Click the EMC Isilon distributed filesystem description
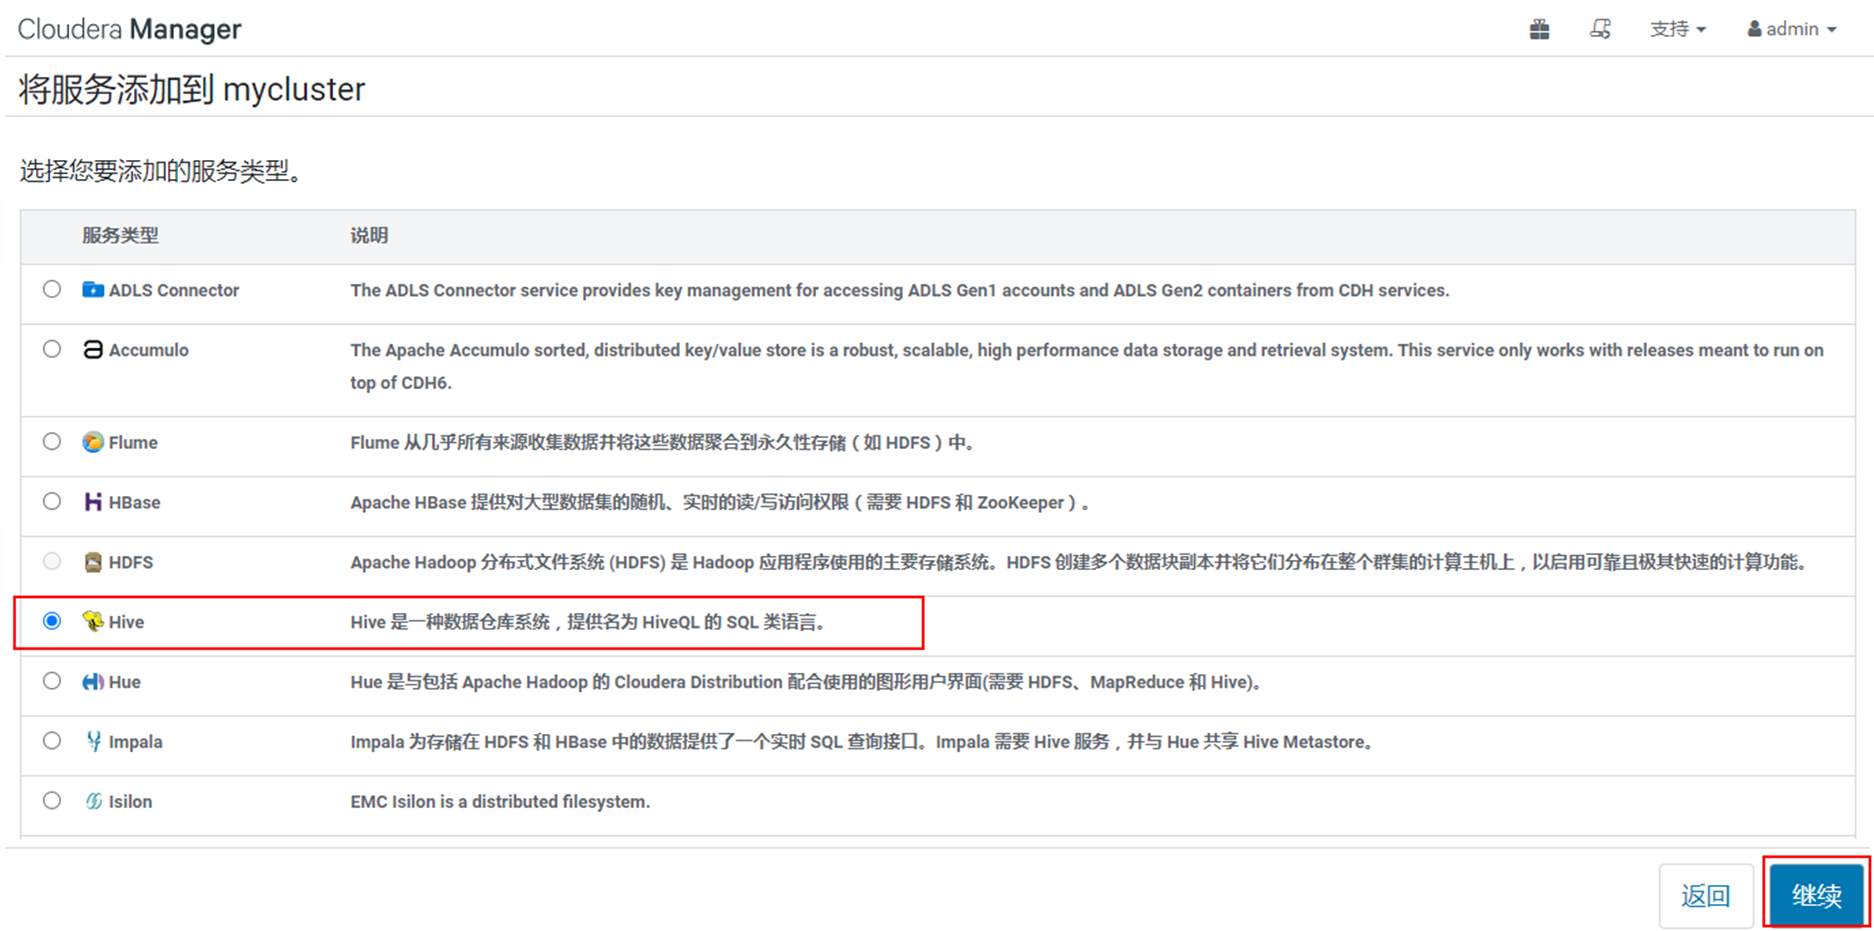1874x931 pixels. (500, 802)
